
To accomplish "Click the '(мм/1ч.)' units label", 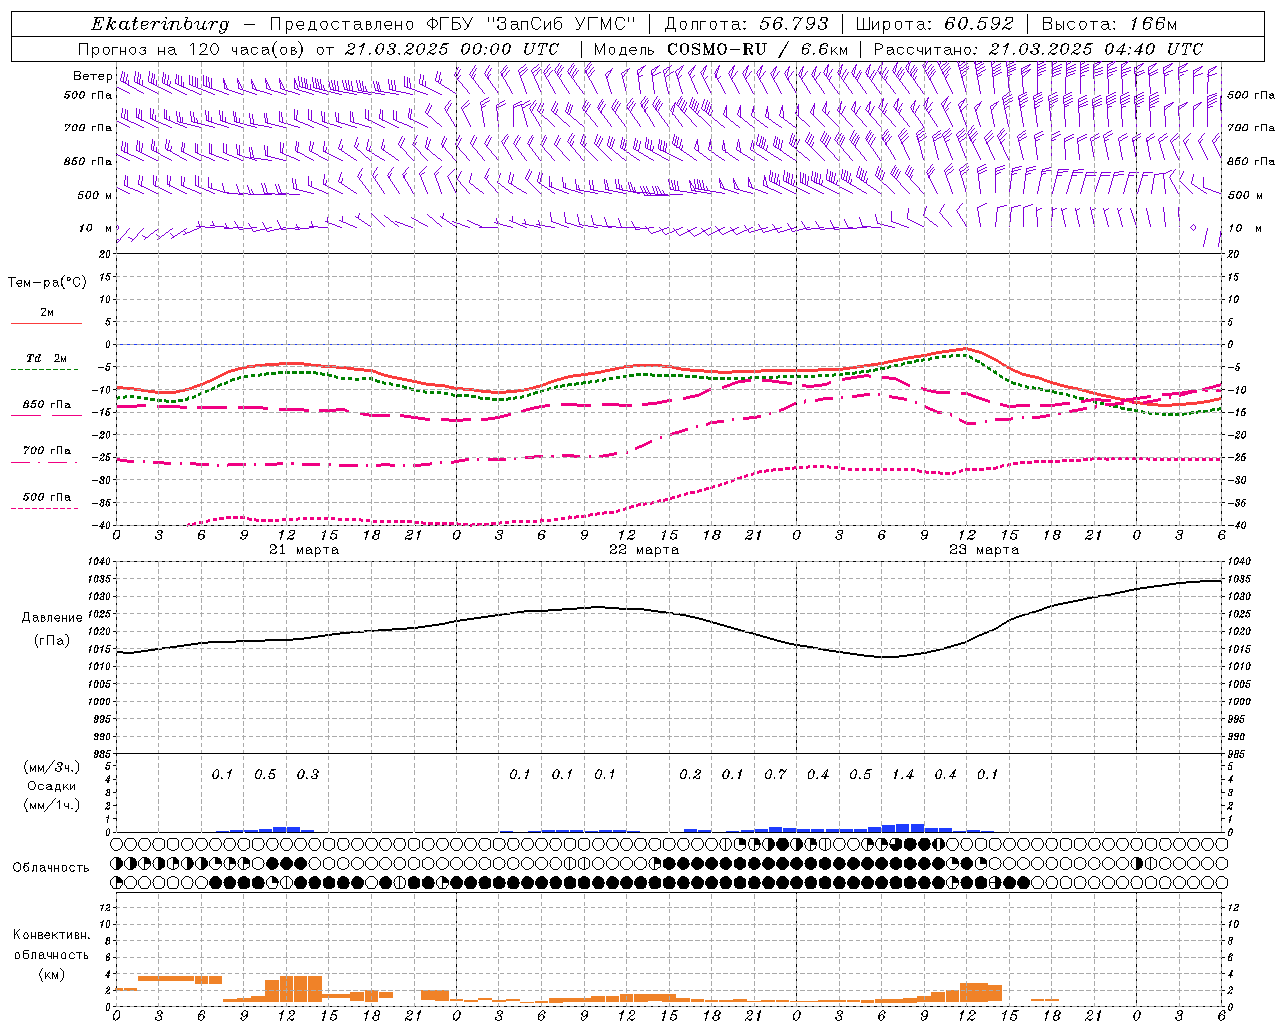I will [52, 805].
